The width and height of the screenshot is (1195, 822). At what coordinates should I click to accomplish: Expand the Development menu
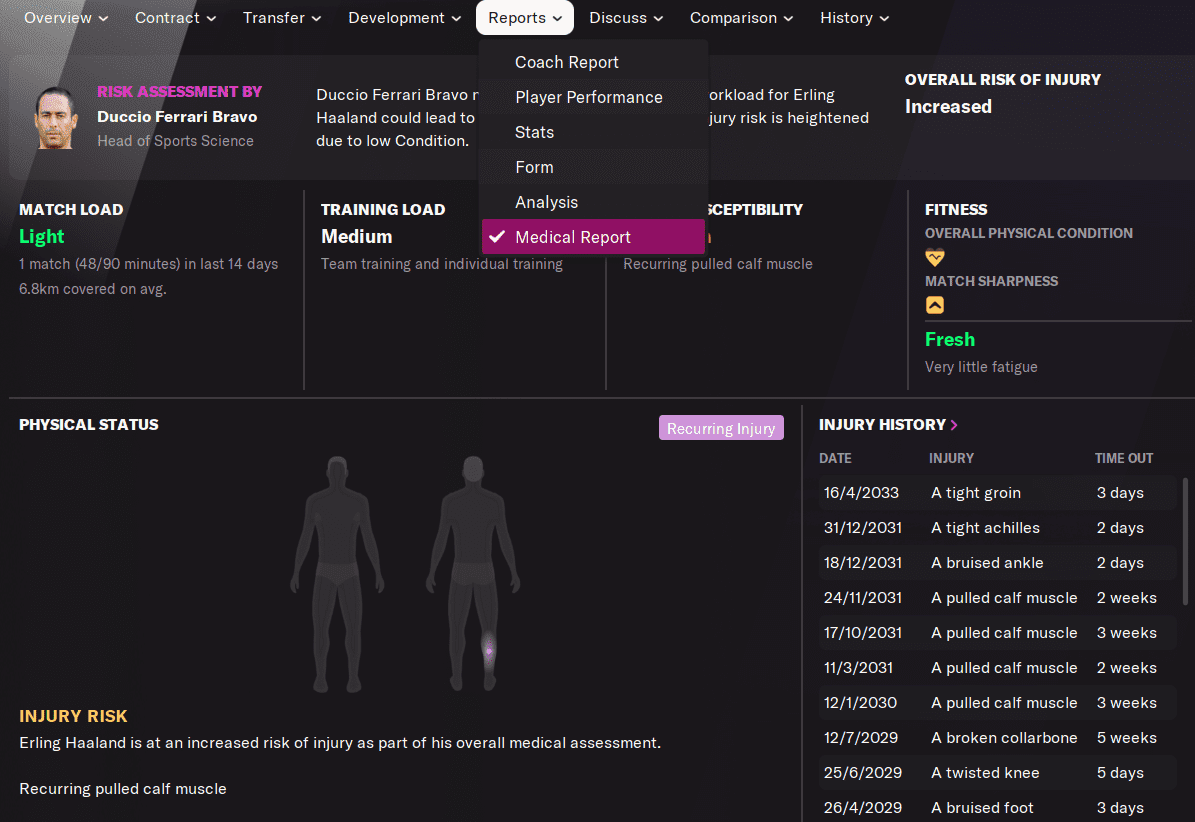(405, 18)
